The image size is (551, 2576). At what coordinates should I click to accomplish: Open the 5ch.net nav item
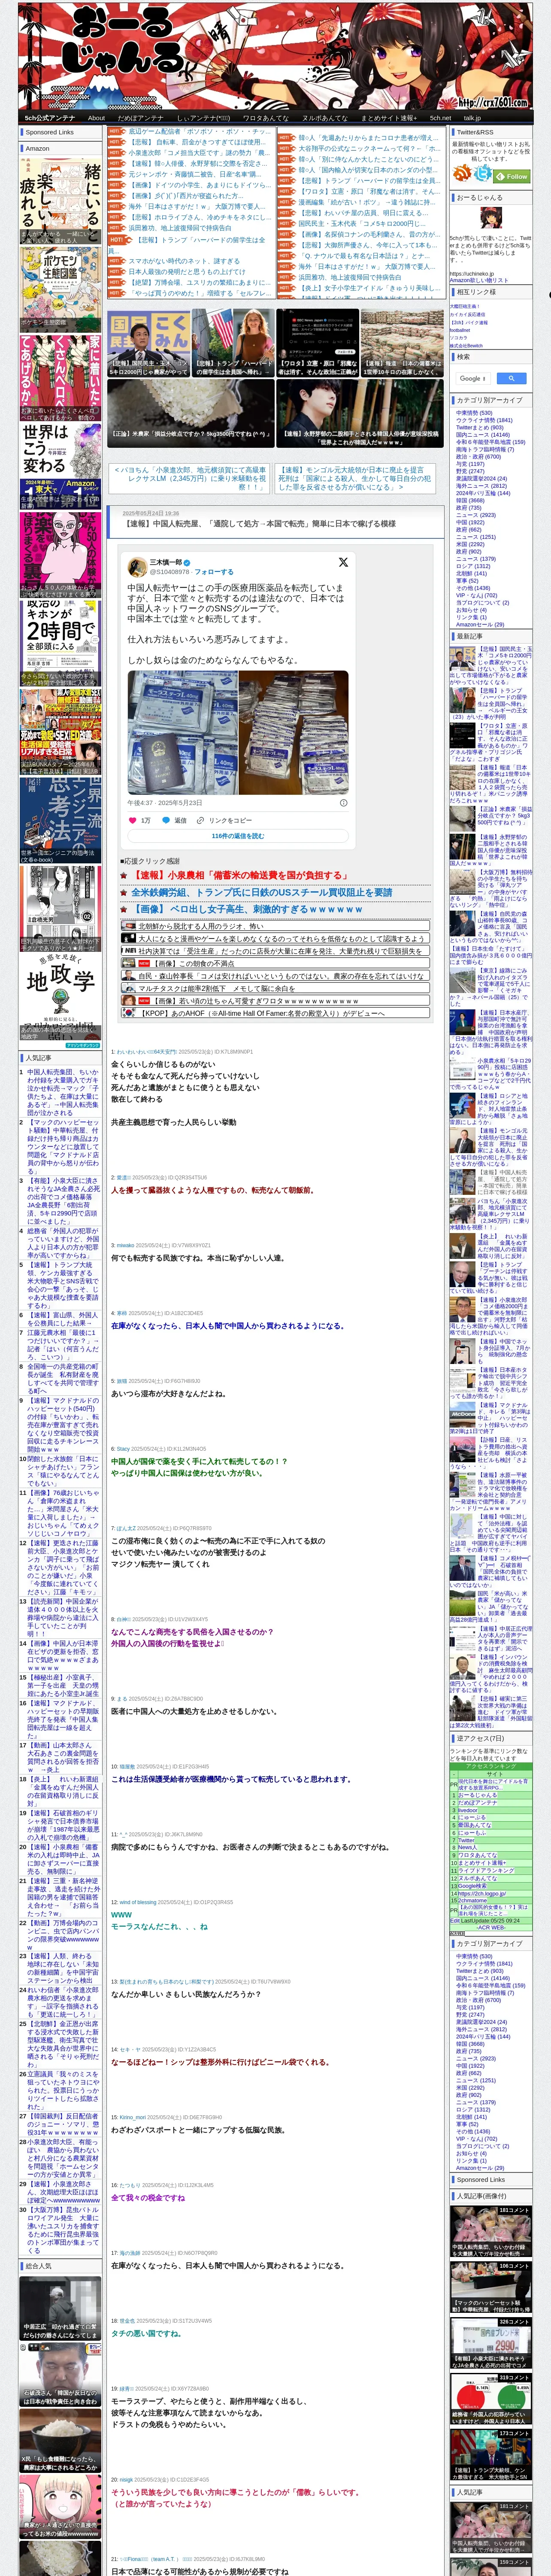440,118
